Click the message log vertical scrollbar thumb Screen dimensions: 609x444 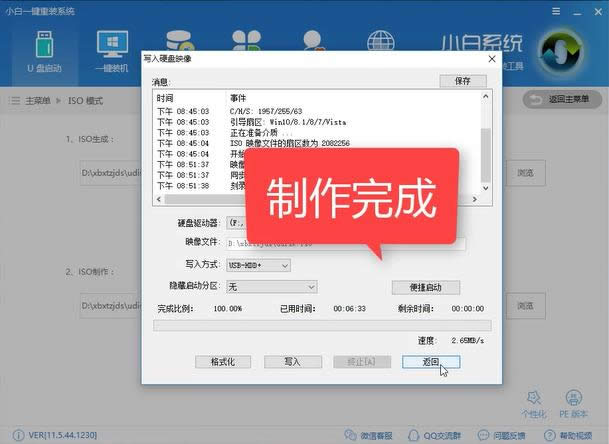click(x=485, y=155)
